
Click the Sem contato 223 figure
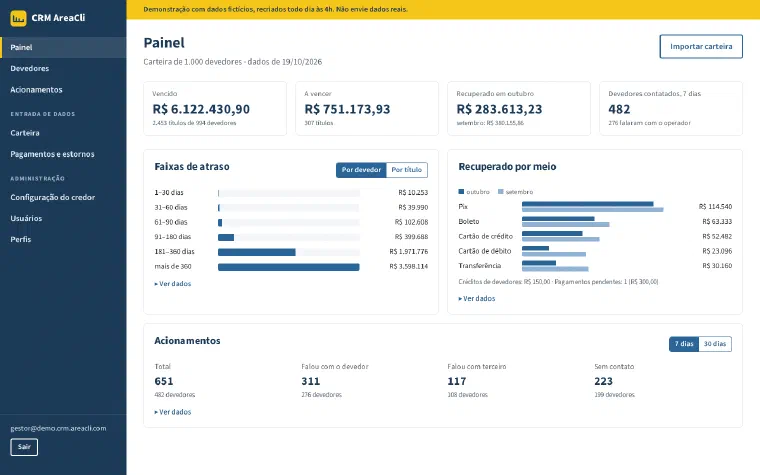tap(603, 381)
